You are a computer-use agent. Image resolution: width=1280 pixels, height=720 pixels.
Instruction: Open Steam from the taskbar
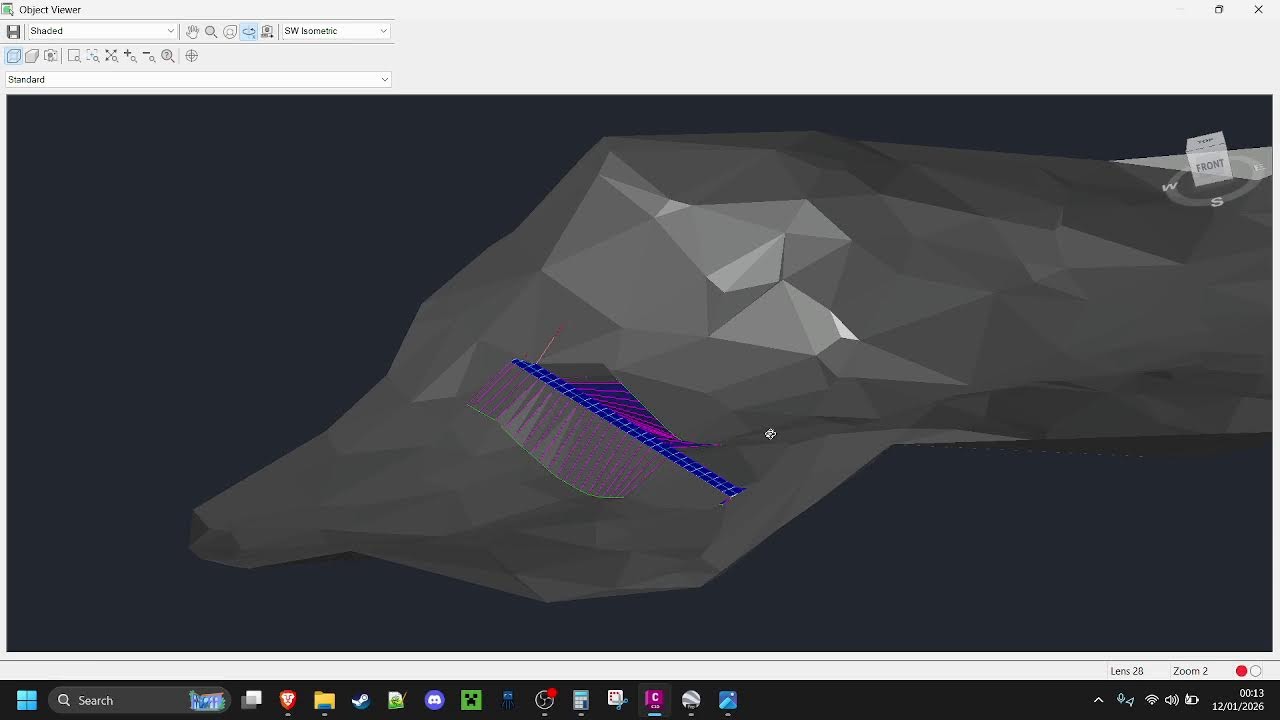(x=361, y=700)
